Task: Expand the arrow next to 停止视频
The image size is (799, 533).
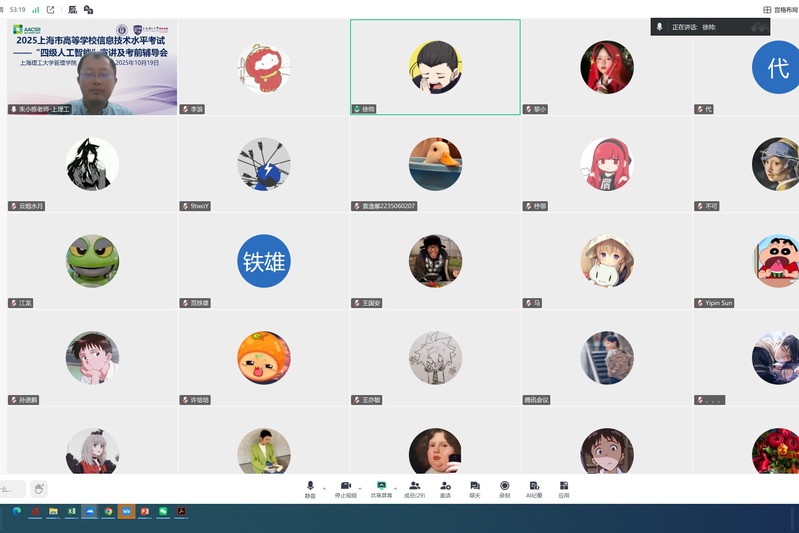Action: click(x=361, y=488)
